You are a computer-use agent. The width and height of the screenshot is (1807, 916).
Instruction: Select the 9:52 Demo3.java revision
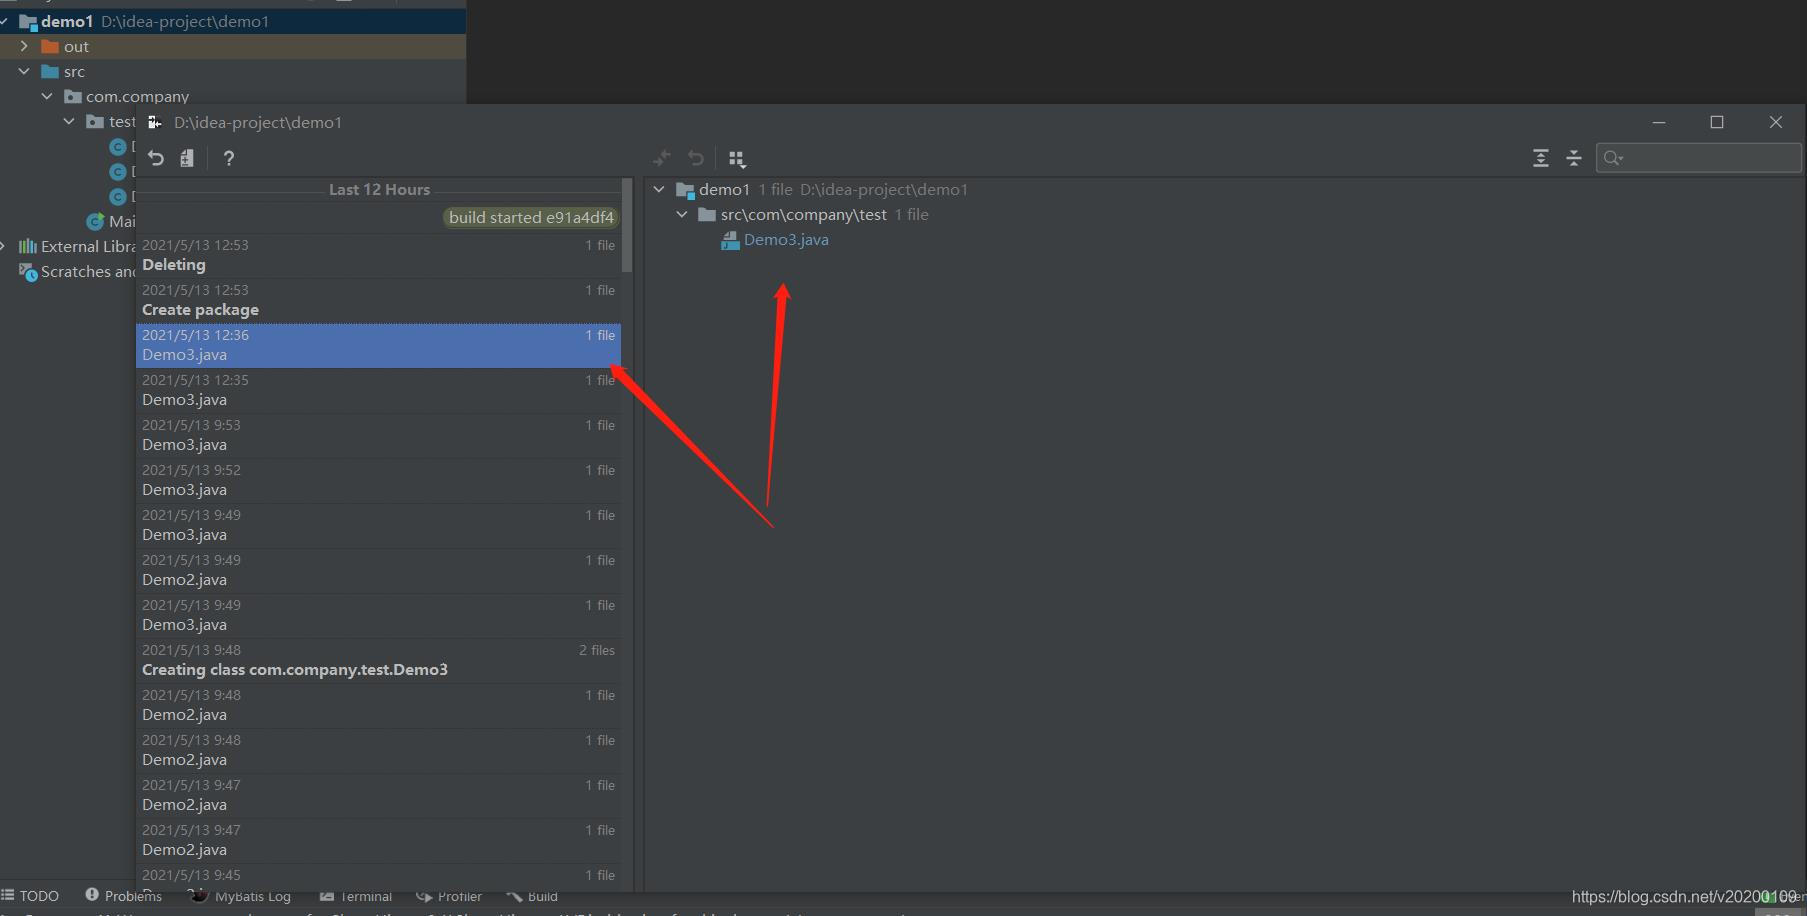click(378, 480)
